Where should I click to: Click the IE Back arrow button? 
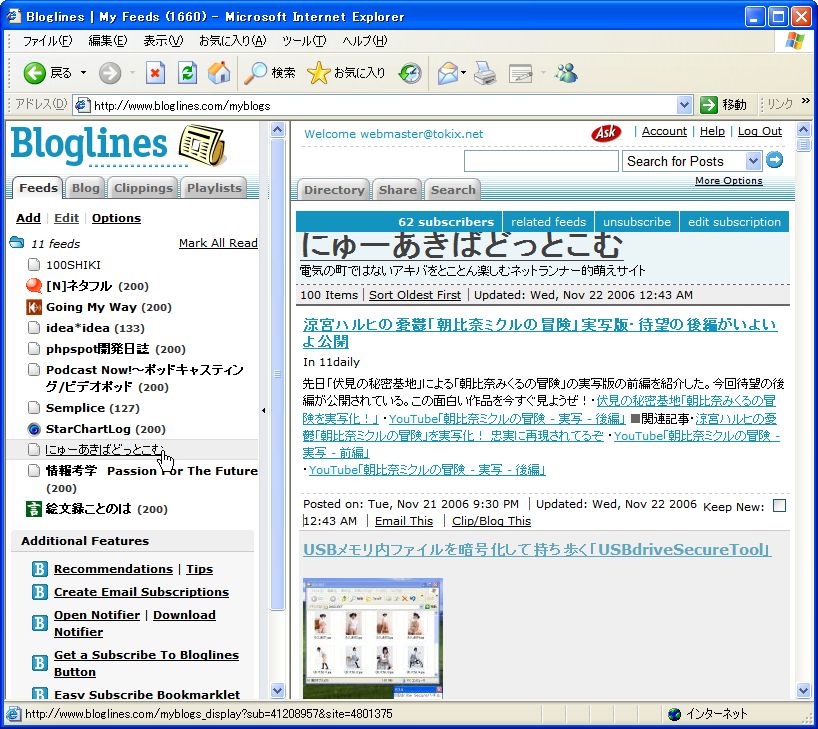pyautogui.click(x=34, y=73)
